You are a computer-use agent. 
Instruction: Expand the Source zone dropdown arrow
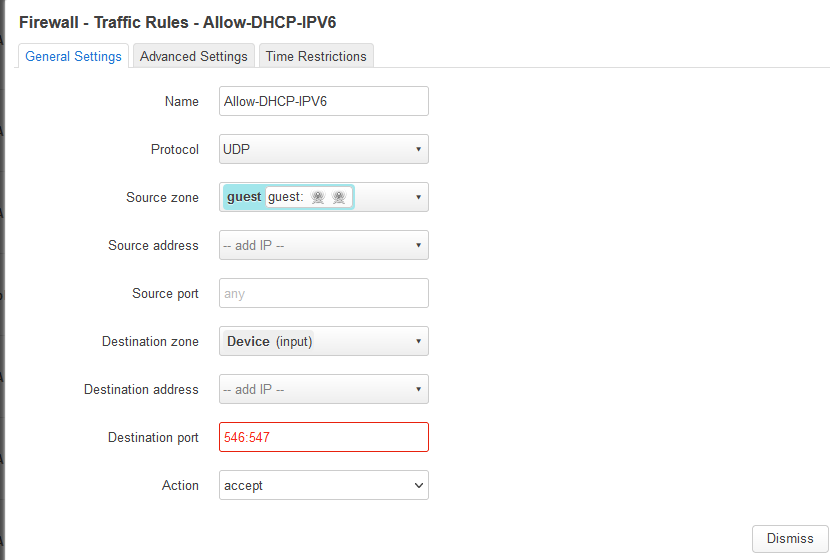click(417, 197)
